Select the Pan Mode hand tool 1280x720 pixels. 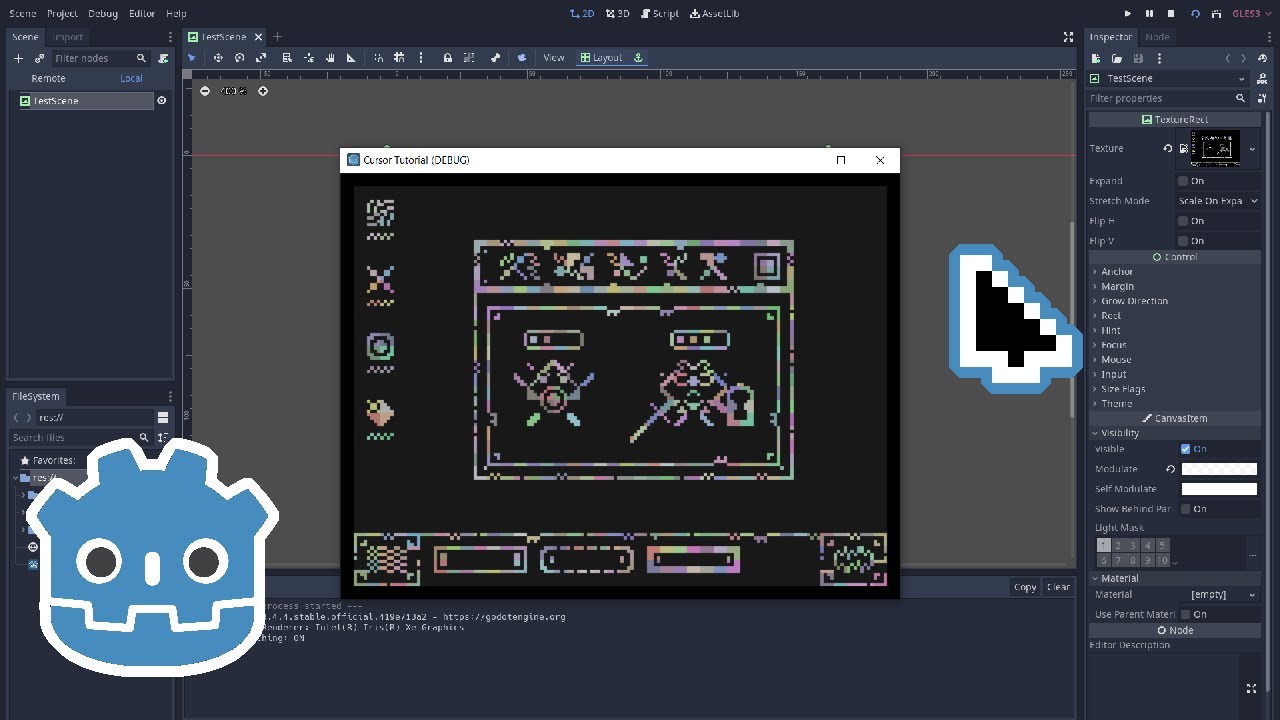[x=330, y=58]
